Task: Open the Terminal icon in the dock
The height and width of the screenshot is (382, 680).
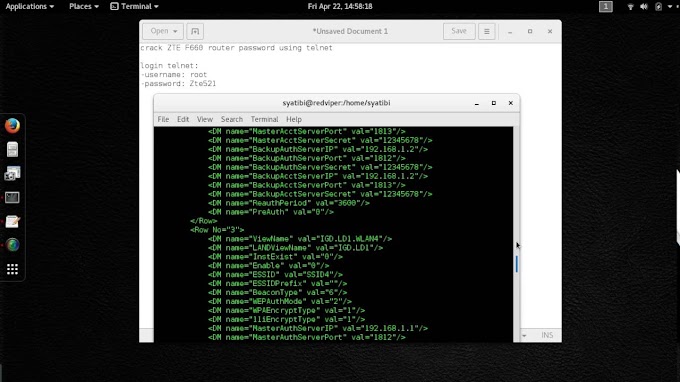Action: tap(12, 198)
